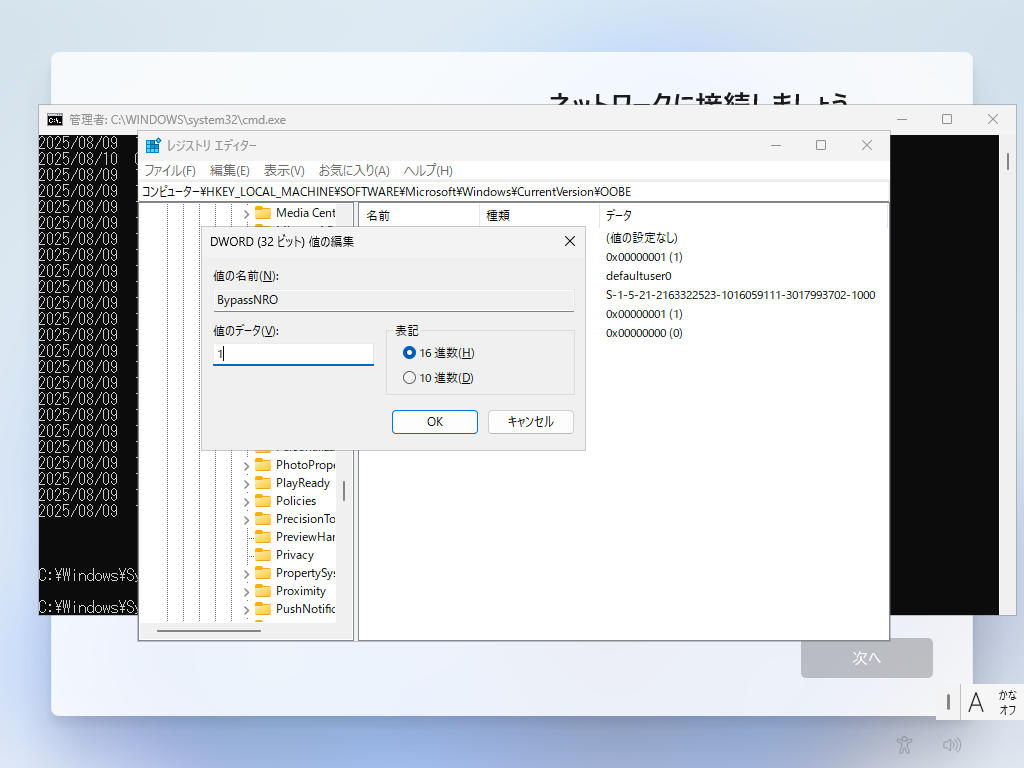Click the 次へ button on setup screen
The height and width of the screenshot is (768, 1024).
[x=867, y=658]
